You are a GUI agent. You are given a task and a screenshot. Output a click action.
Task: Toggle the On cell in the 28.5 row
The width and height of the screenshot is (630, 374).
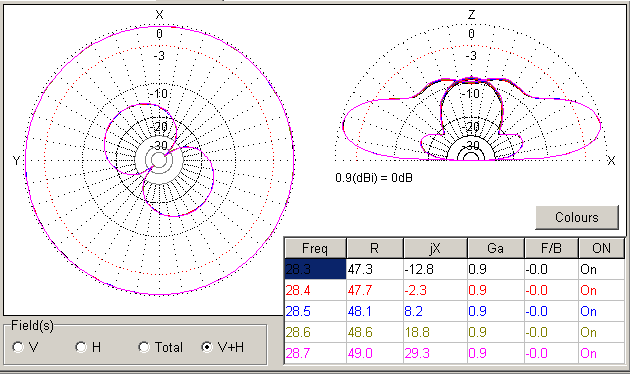point(601,311)
